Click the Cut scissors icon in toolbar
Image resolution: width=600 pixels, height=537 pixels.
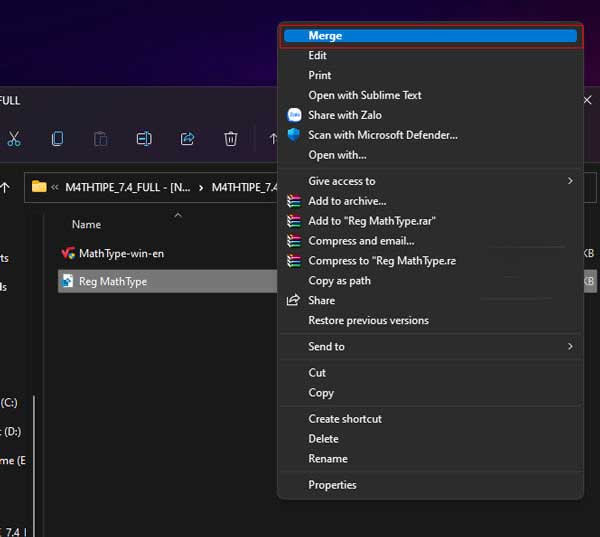tap(14, 139)
